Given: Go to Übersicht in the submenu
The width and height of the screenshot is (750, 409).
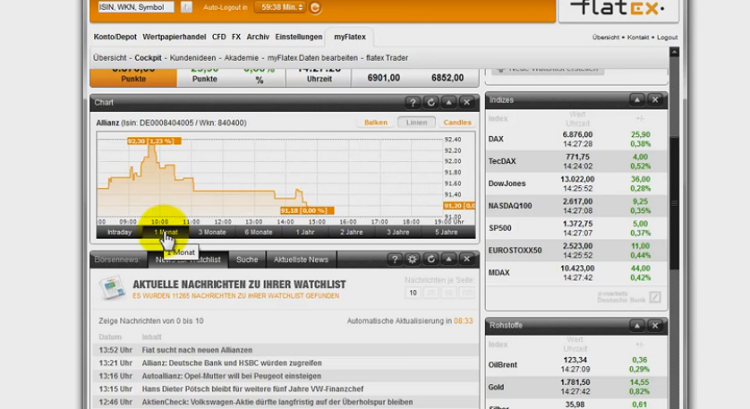Looking at the screenshot, I should (110, 58).
